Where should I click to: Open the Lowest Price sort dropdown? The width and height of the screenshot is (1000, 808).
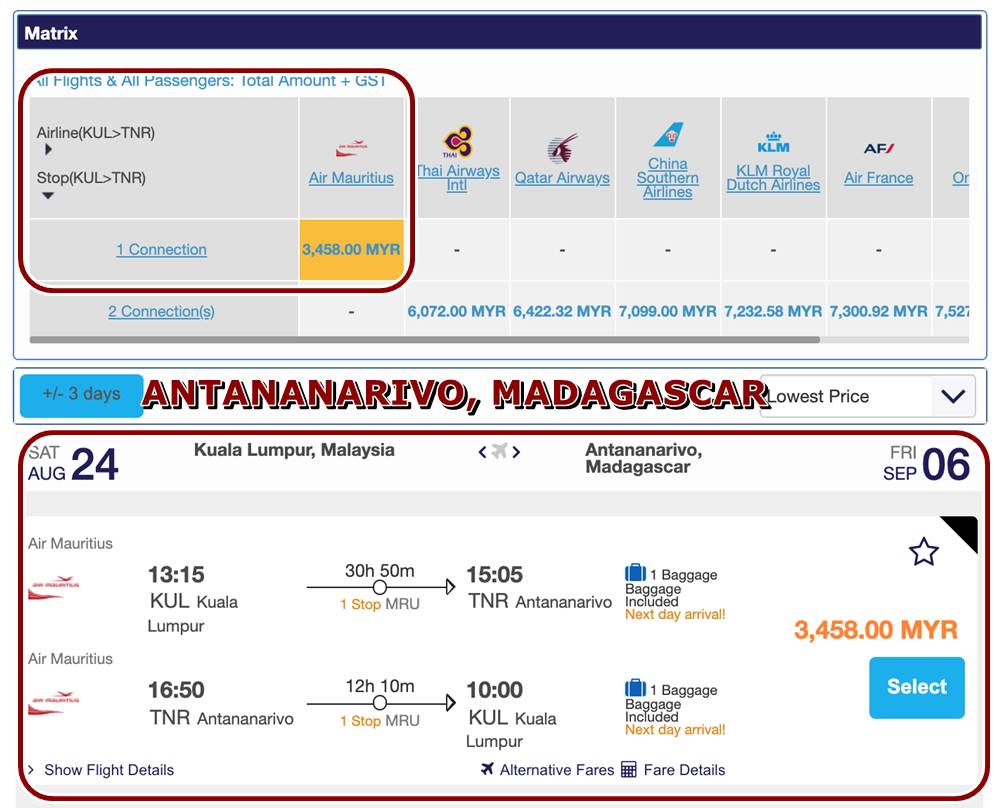(x=868, y=396)
